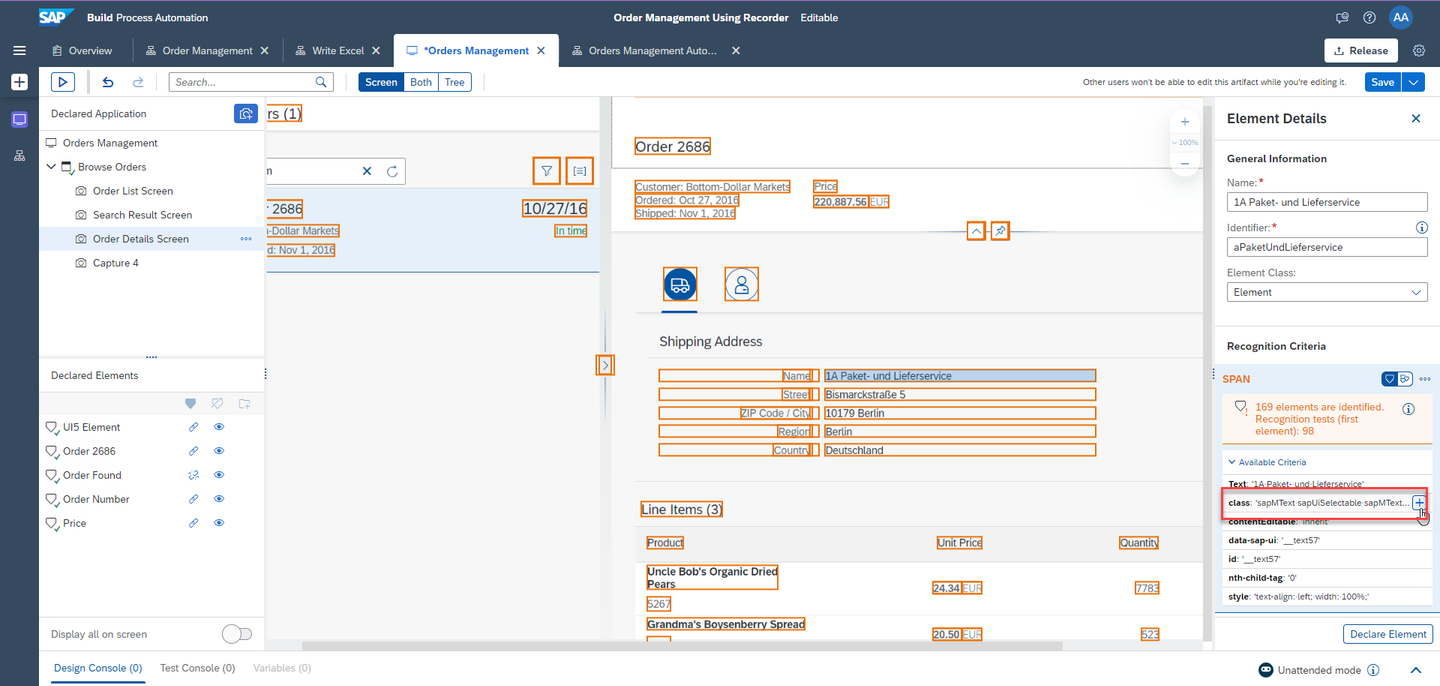Toggle visibility eye for Order Number
Screen dimensions: 1440x686
pyautogui.click(x=219, y=499)
